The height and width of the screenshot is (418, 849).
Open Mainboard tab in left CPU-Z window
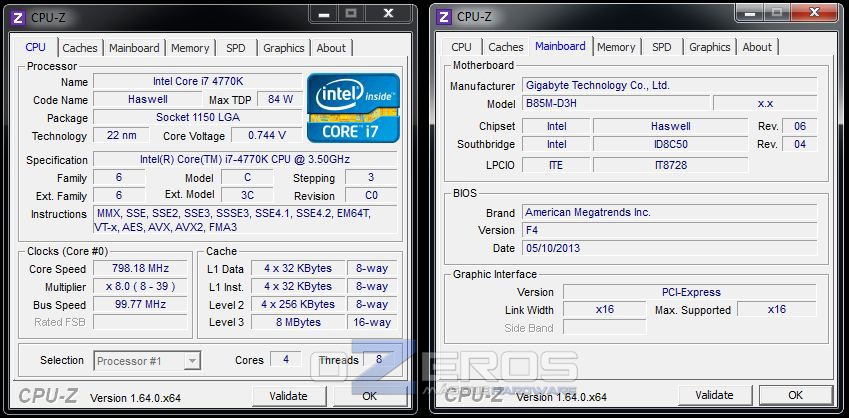pos(134,48)
